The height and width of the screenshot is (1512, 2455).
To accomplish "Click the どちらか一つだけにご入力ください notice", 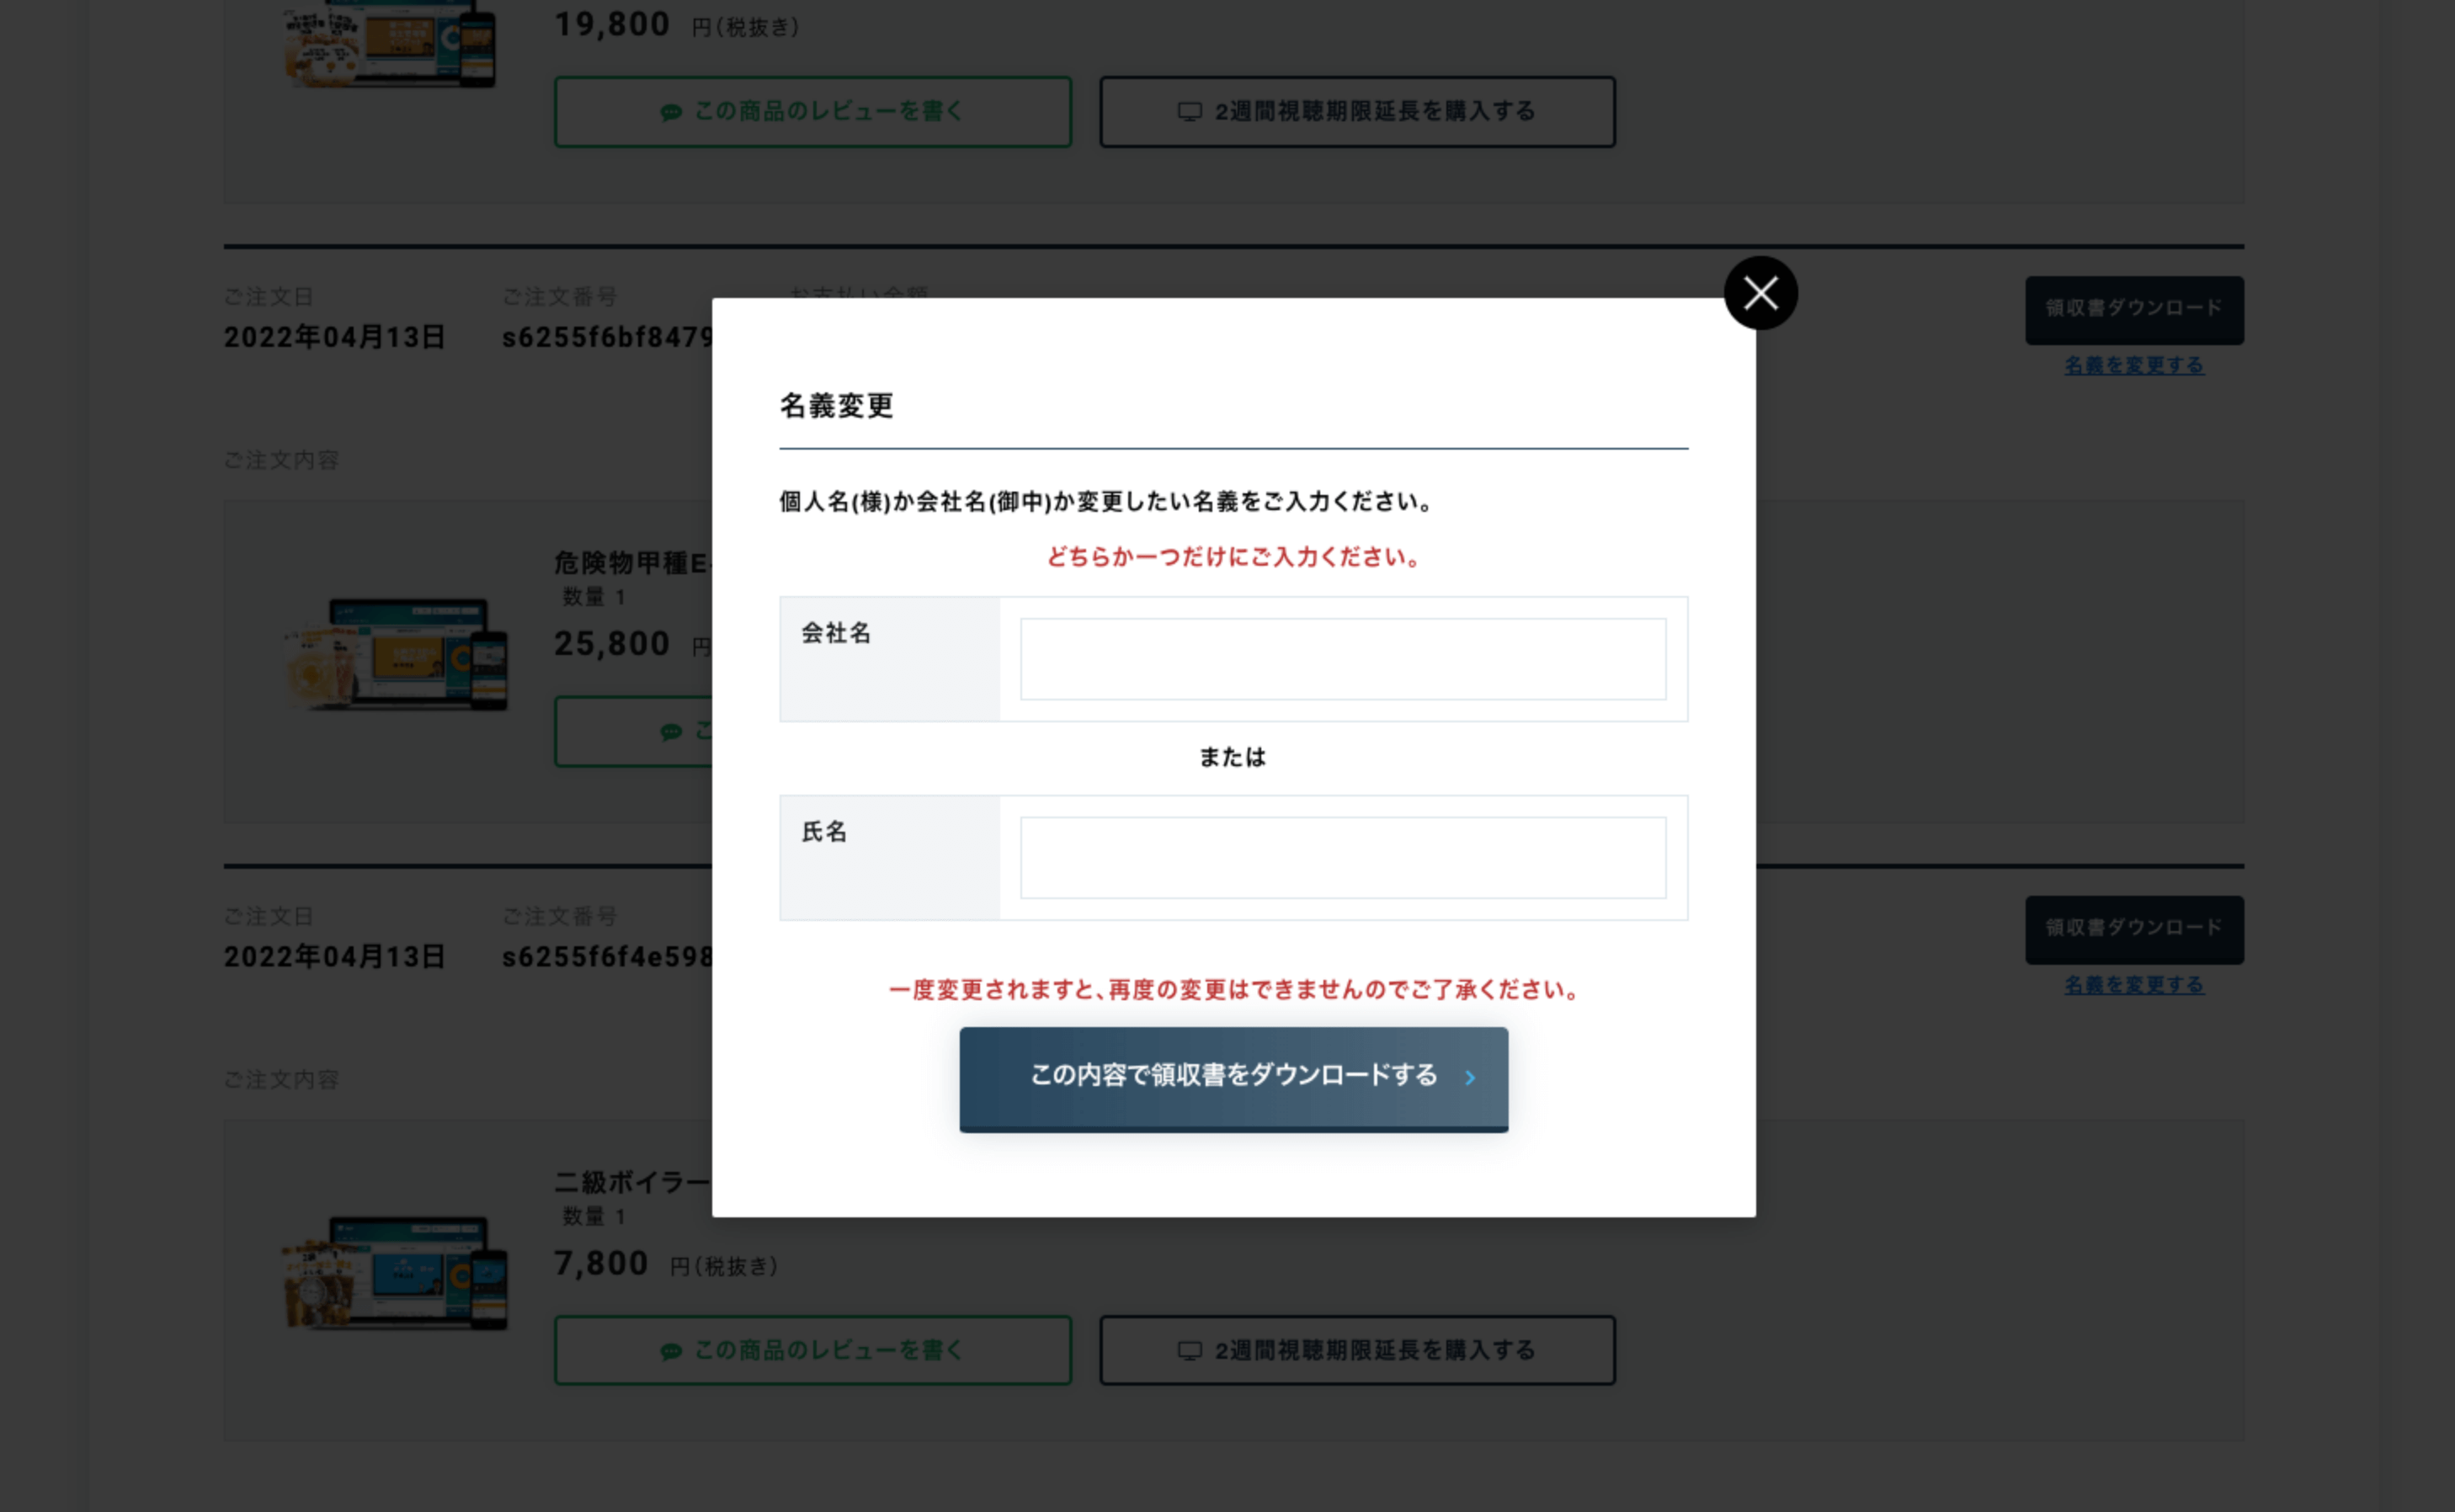I will pyautogui.click(x=1233, y=557).
